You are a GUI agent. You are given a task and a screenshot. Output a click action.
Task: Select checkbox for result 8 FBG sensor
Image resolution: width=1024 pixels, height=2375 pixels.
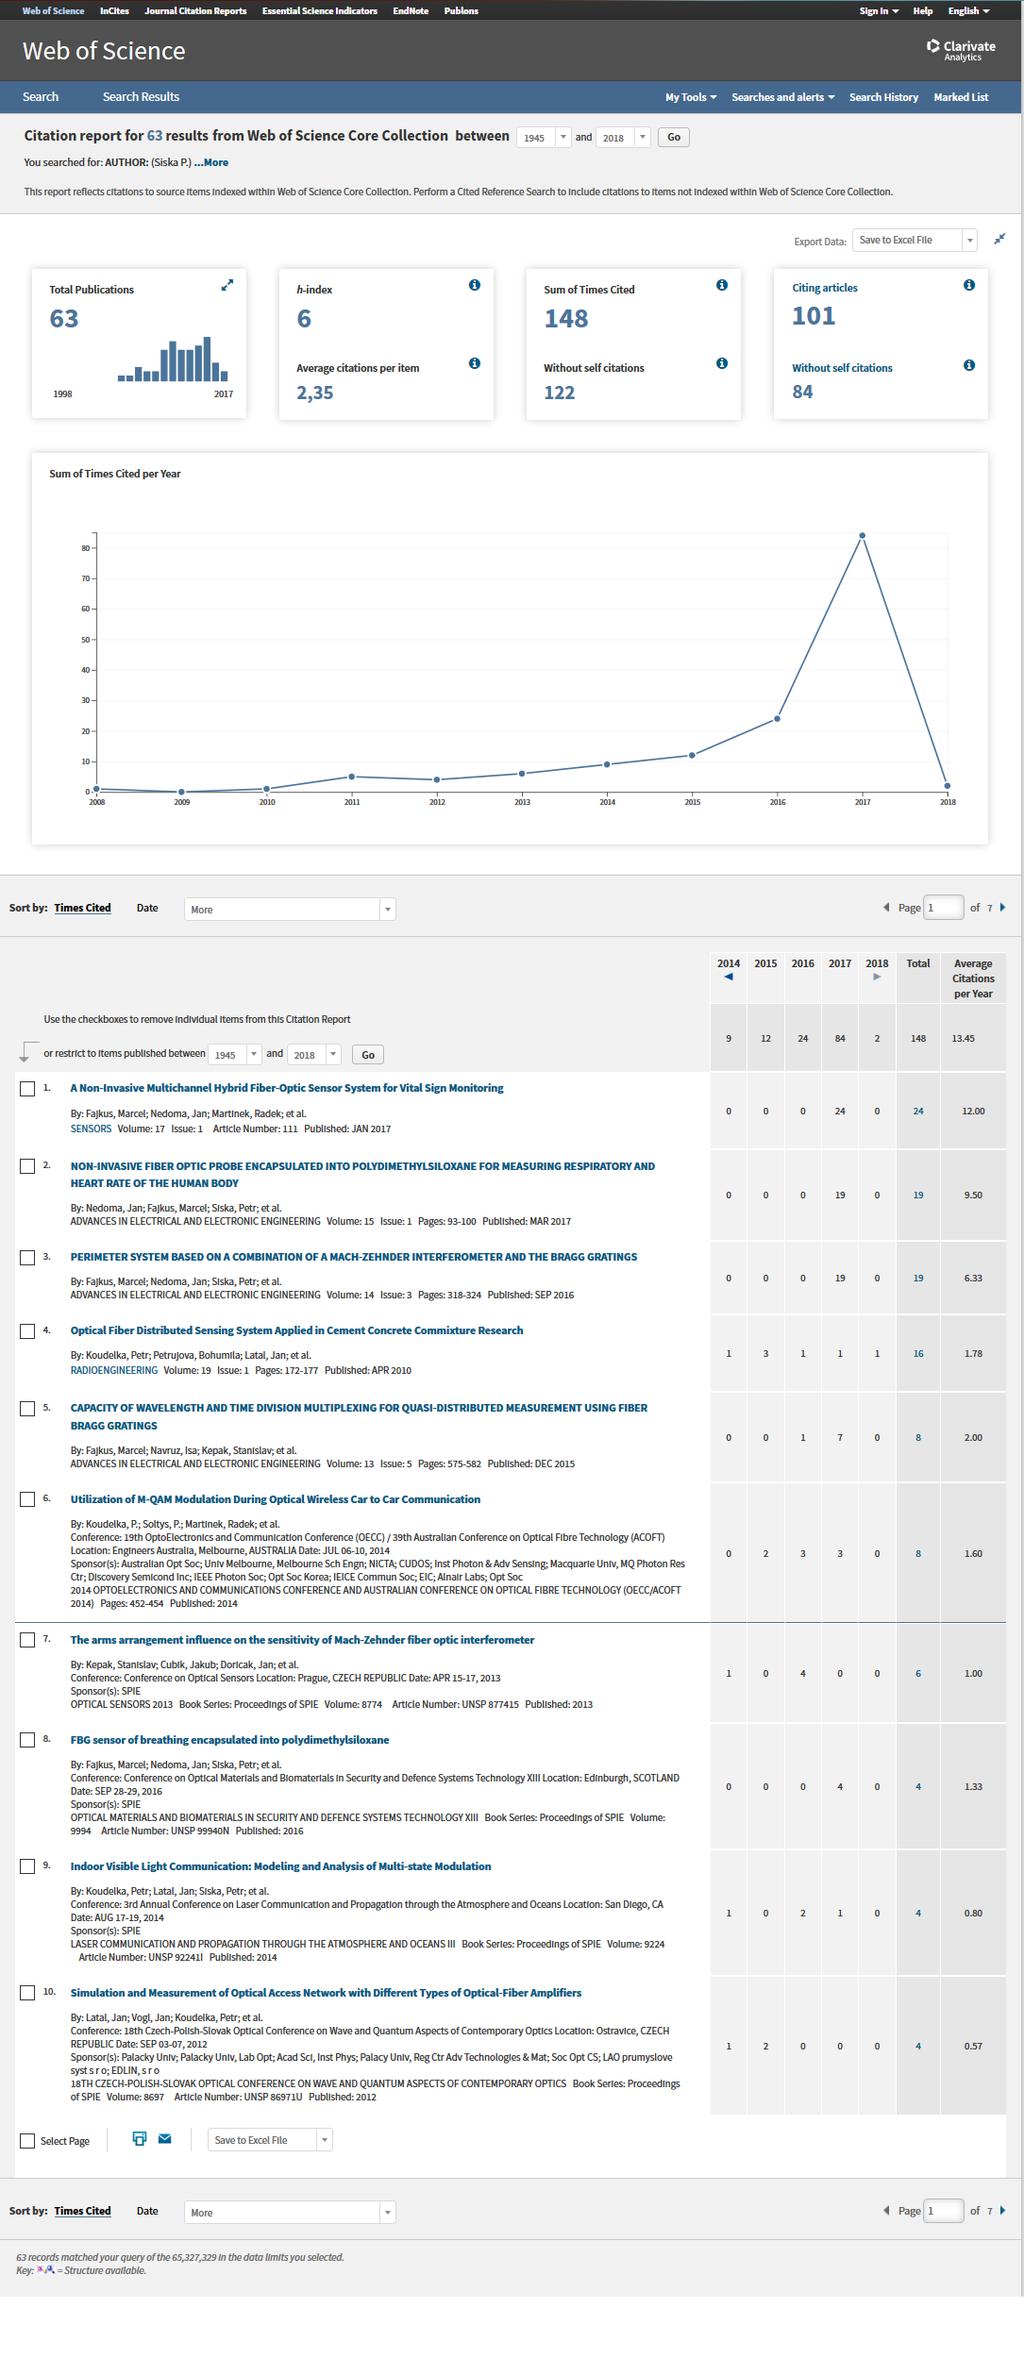[28, 1740]
